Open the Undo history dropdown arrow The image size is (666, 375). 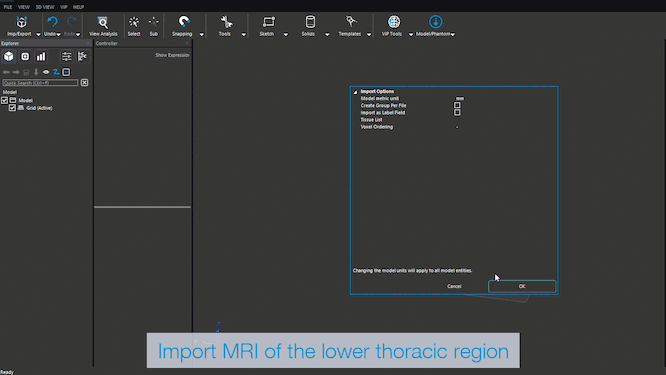coord(59,34)
